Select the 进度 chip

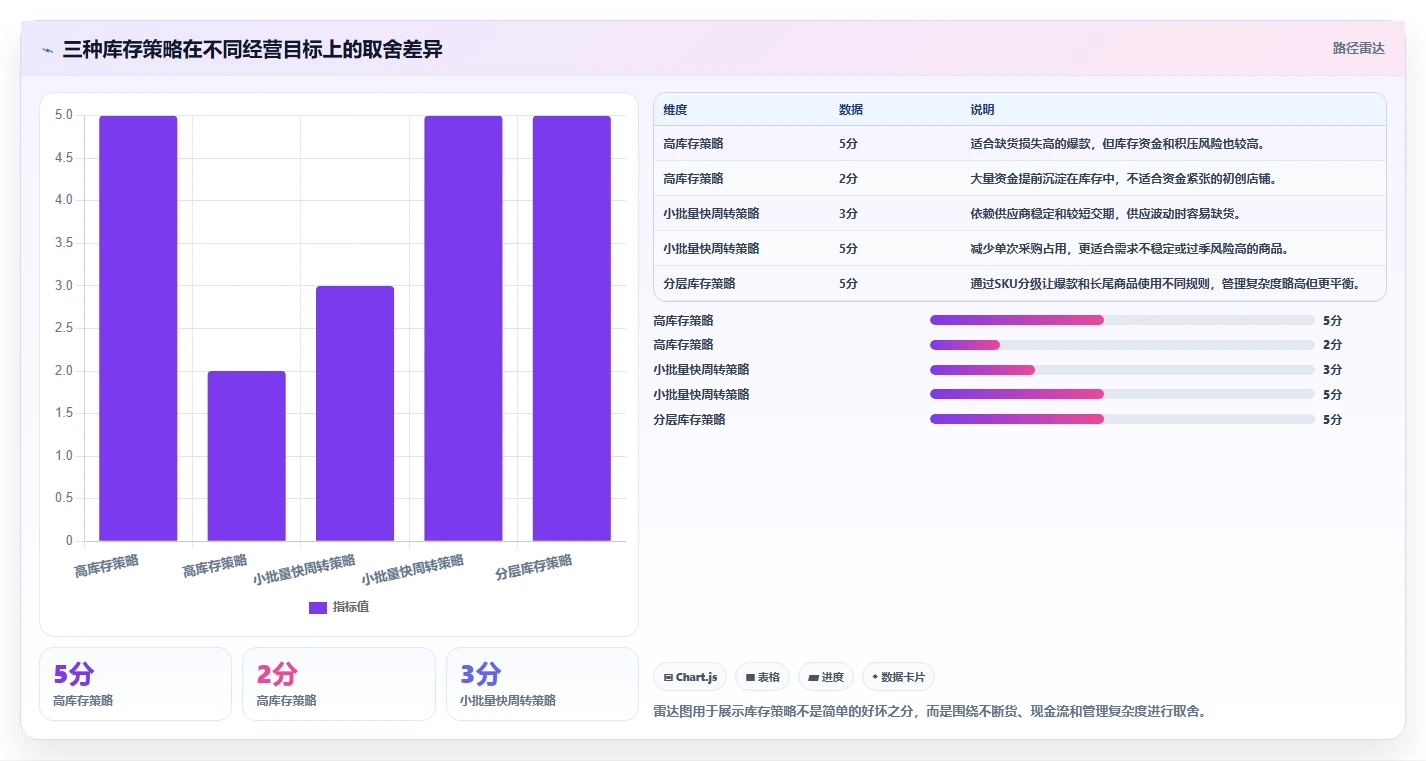(826, 677)
